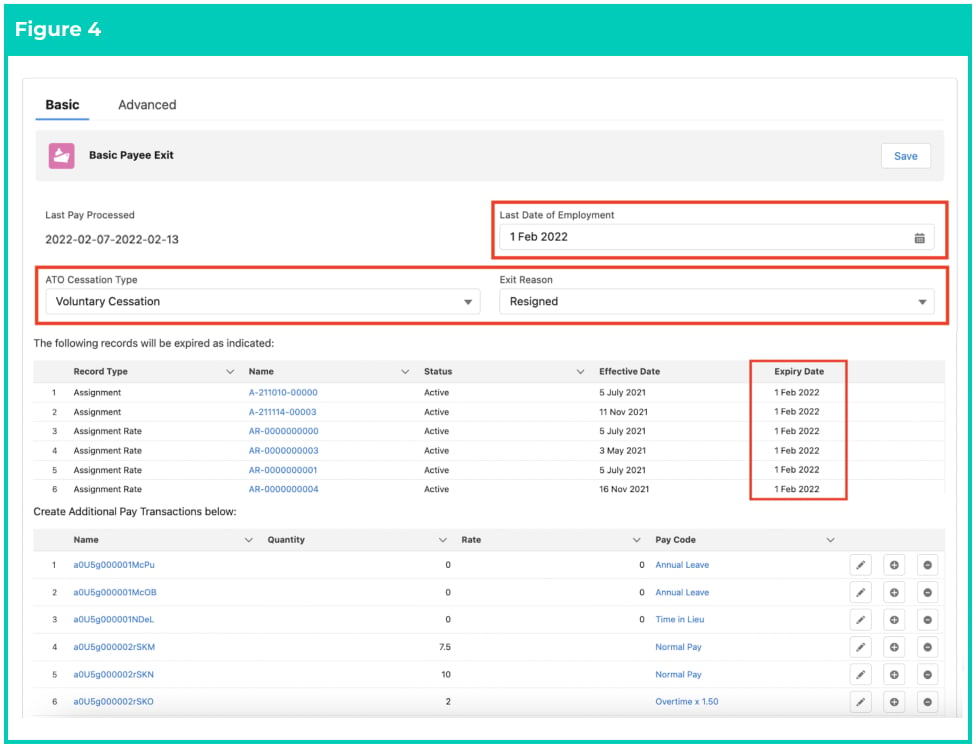The image size is (976, 748).
Task: Open pay transaction link a0U5g000002rSKN
Action: click(113, 675)
